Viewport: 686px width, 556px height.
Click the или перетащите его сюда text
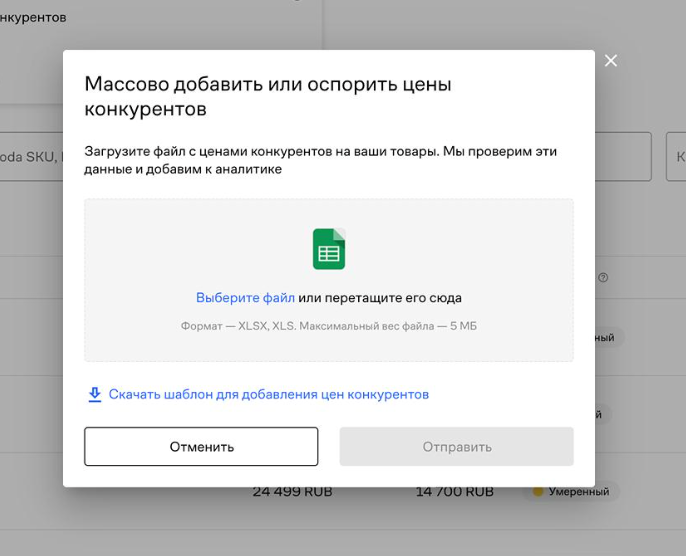pyautogui.click(x=380, y=298)
